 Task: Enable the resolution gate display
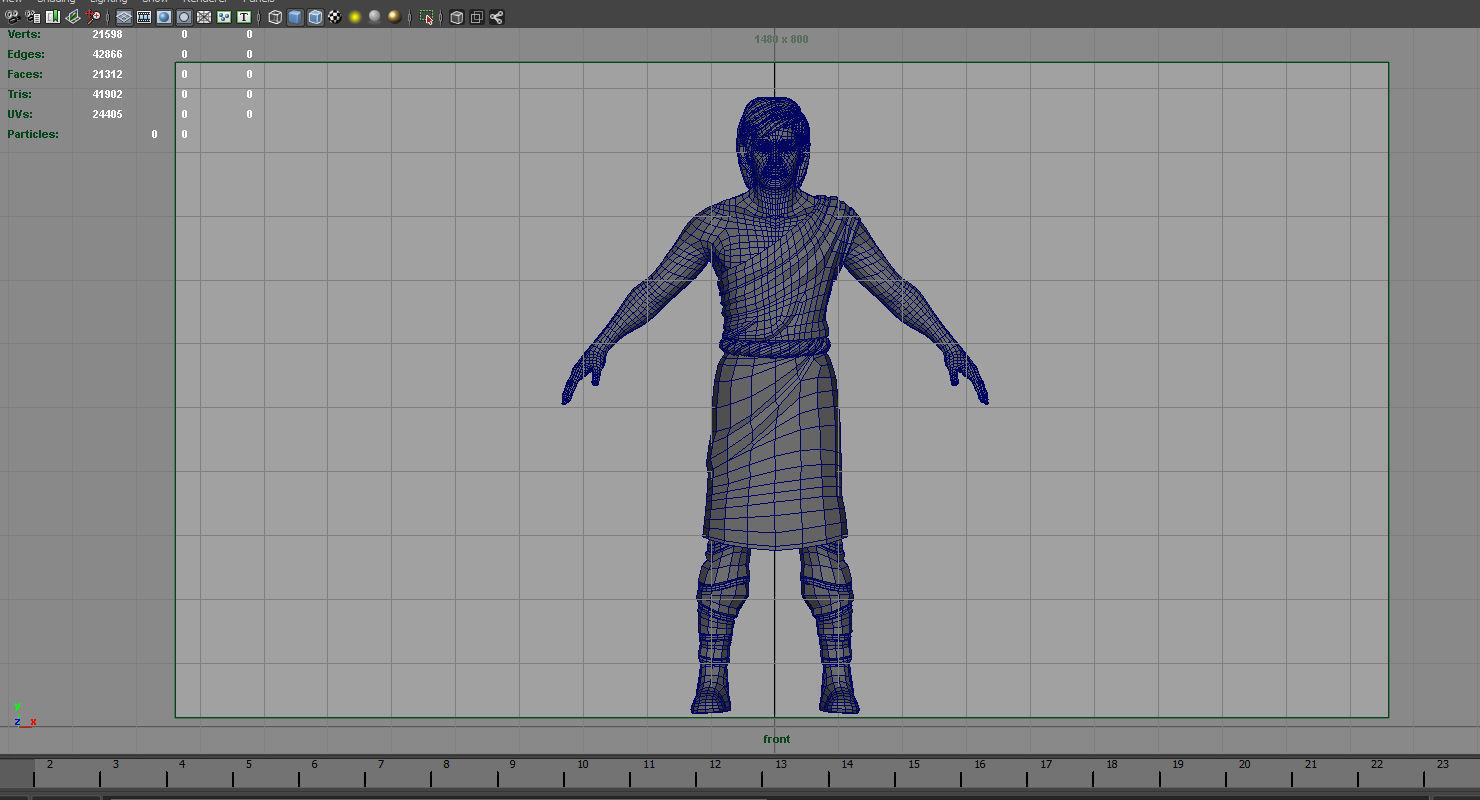click(162, 17)
